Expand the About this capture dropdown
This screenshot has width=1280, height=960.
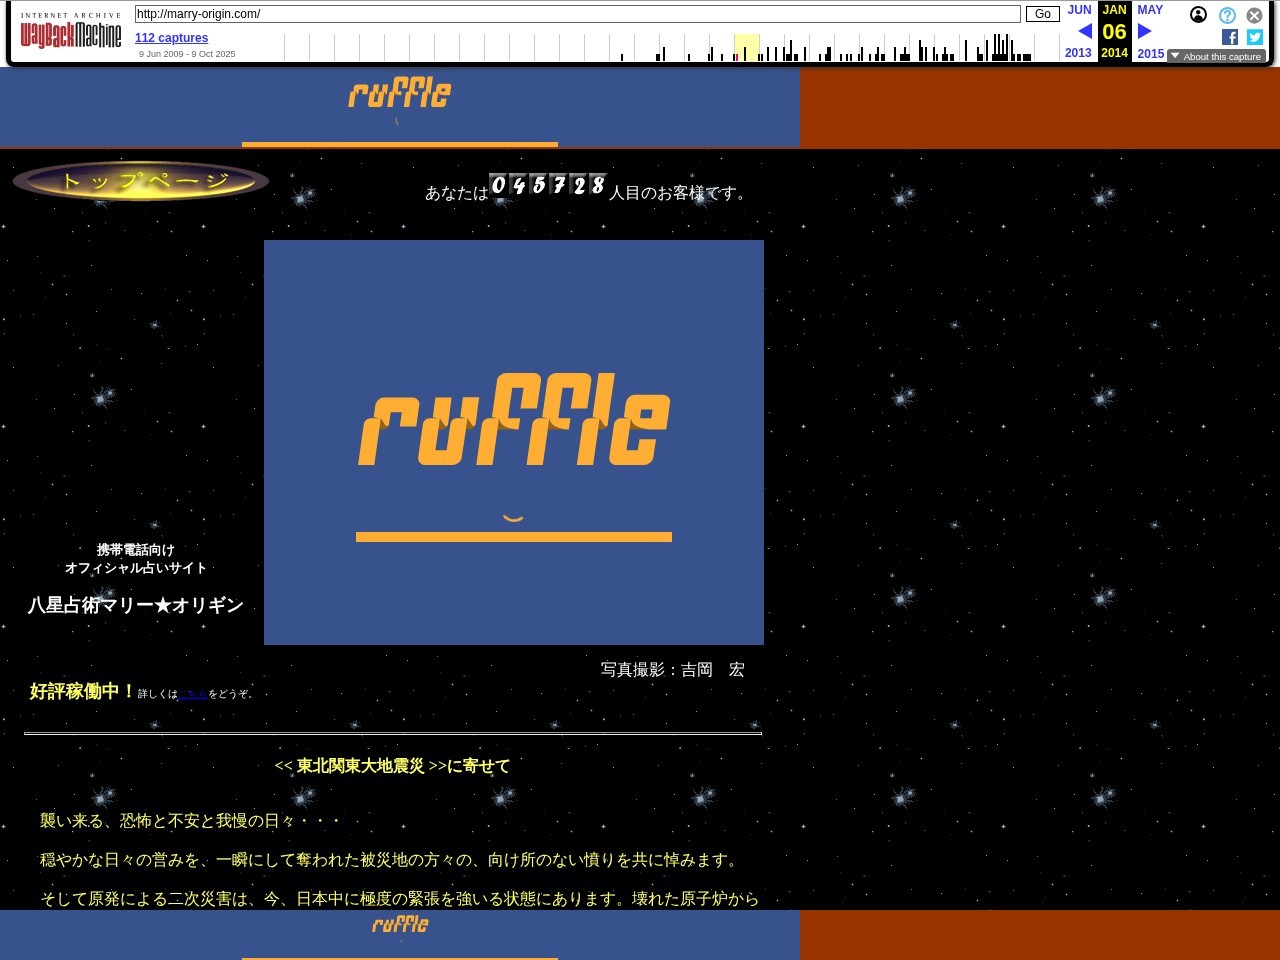pyautogui.click(x=1216, y=57)
